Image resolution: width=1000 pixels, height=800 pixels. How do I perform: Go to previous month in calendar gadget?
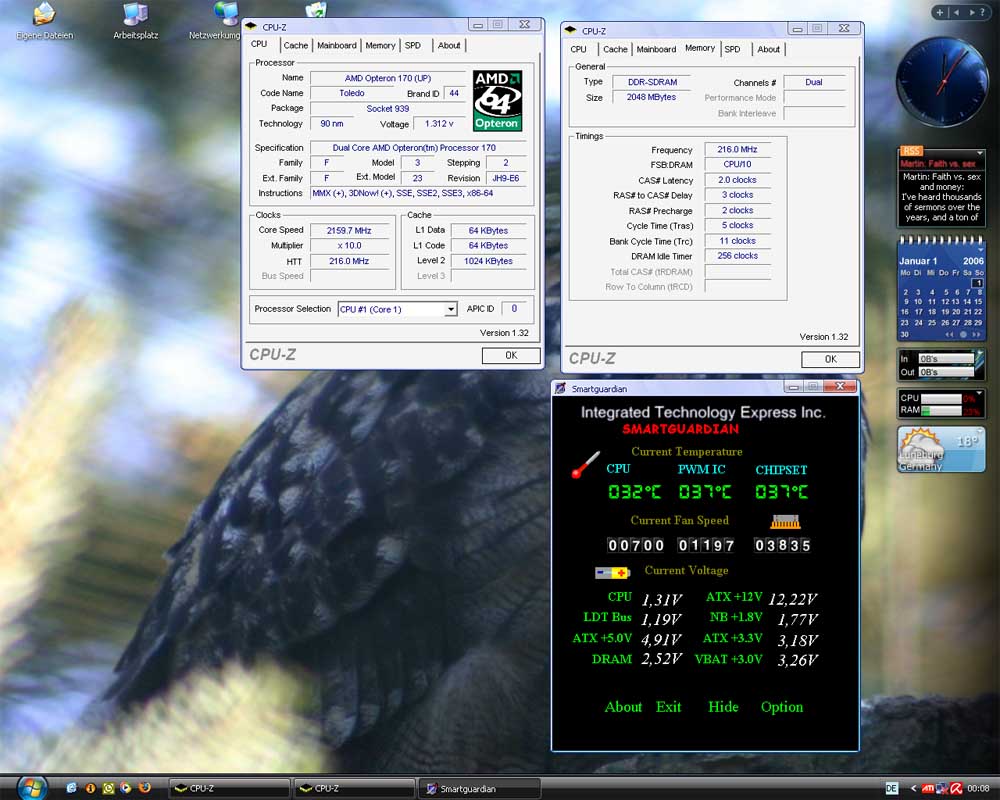pos(950,334)
